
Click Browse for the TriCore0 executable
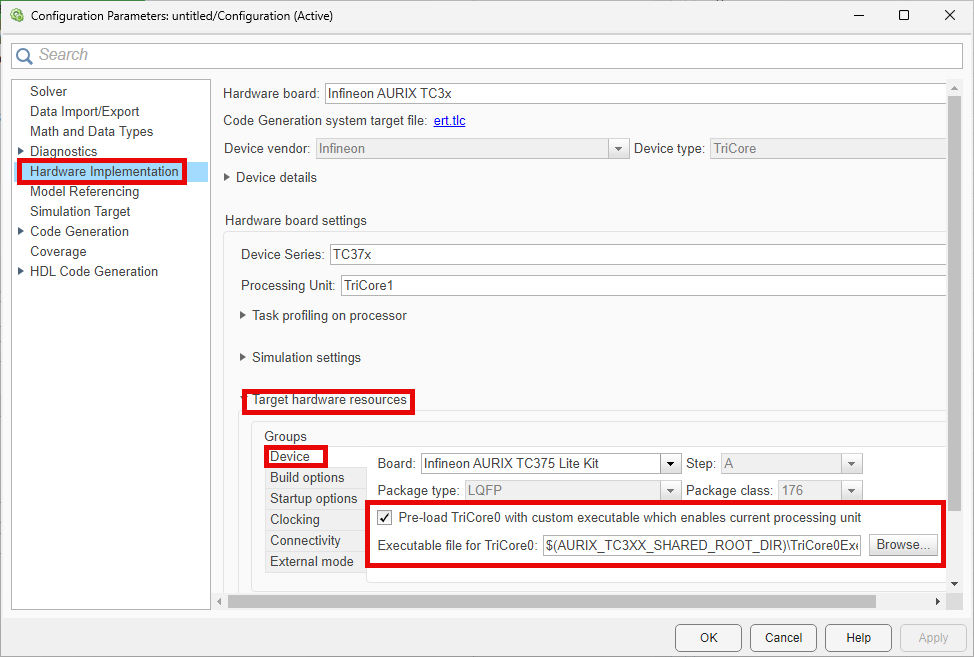902,544
